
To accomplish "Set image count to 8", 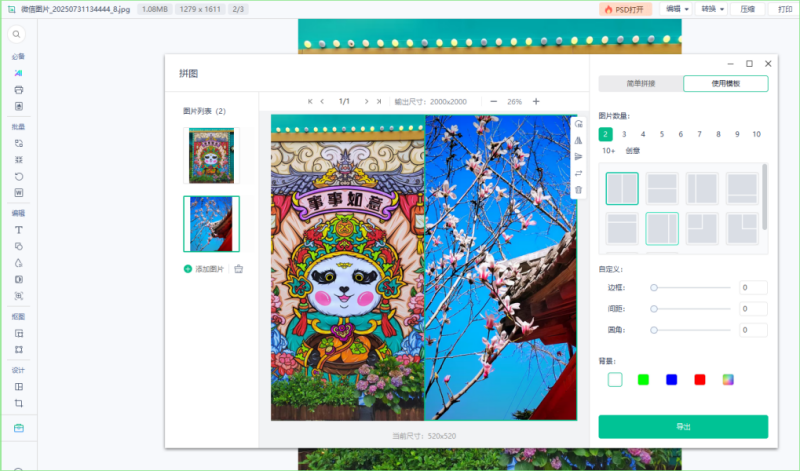I will [718, 134].
